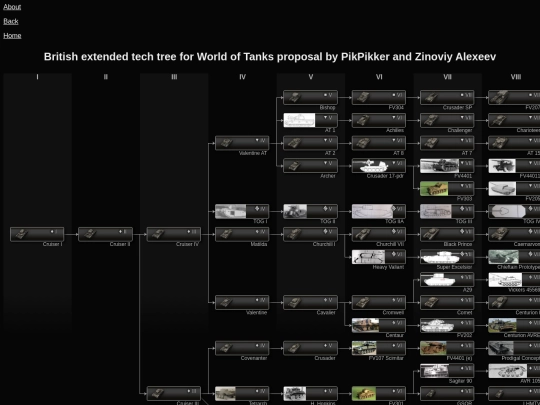540x405 pixels.
Task: Select the Archer tank node
Action: coord(310,166)
